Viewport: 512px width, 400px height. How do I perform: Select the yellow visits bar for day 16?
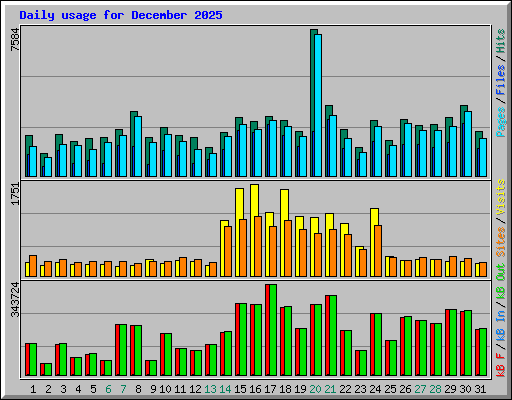click(x=253, y=230)
